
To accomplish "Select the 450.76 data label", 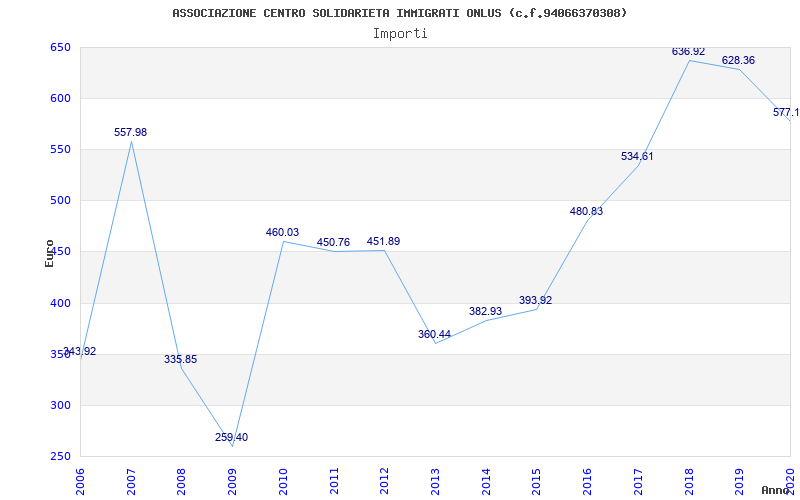I will tap(333, 242).
